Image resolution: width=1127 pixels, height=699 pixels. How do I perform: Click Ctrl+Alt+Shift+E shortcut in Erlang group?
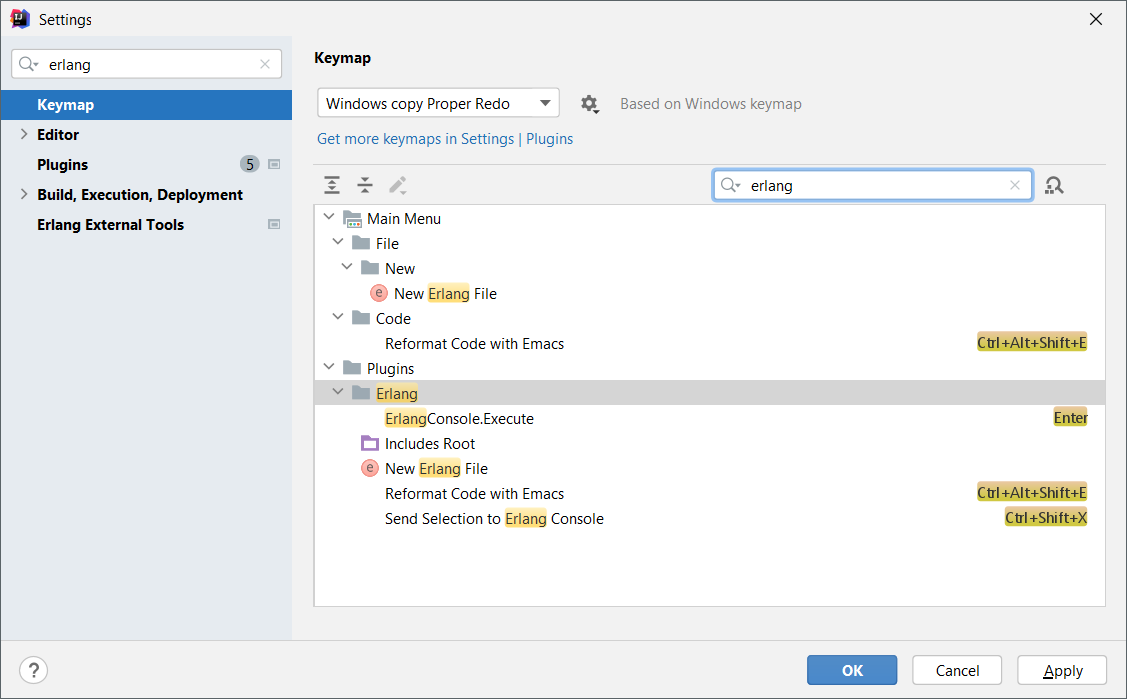click(x=1031, y=492)
